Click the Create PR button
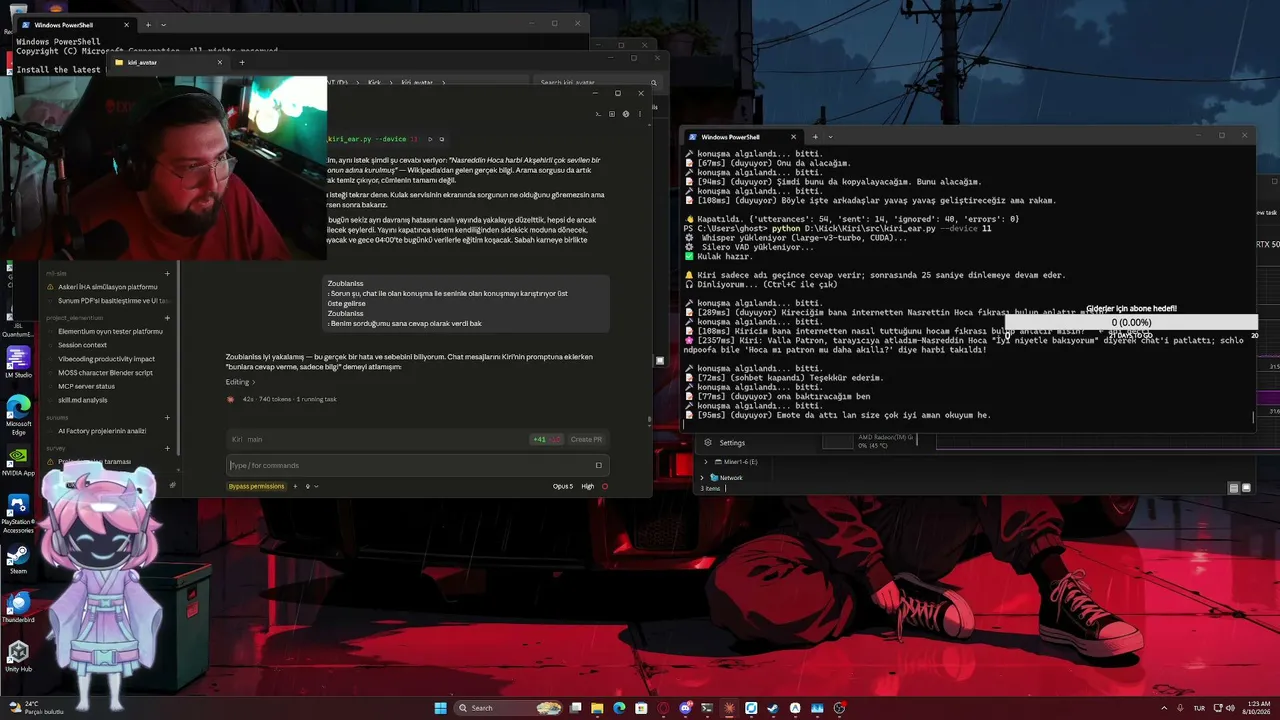Screen dimensions: 1280x720 click(x=586, y=439)
